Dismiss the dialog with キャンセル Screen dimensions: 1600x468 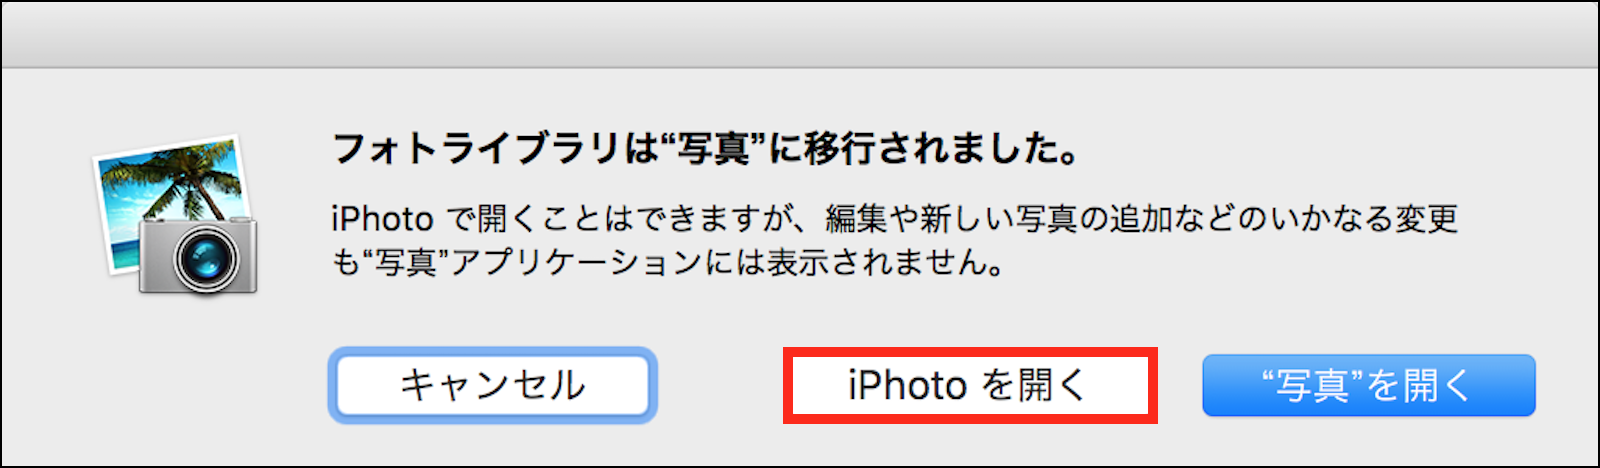[493, 385]
